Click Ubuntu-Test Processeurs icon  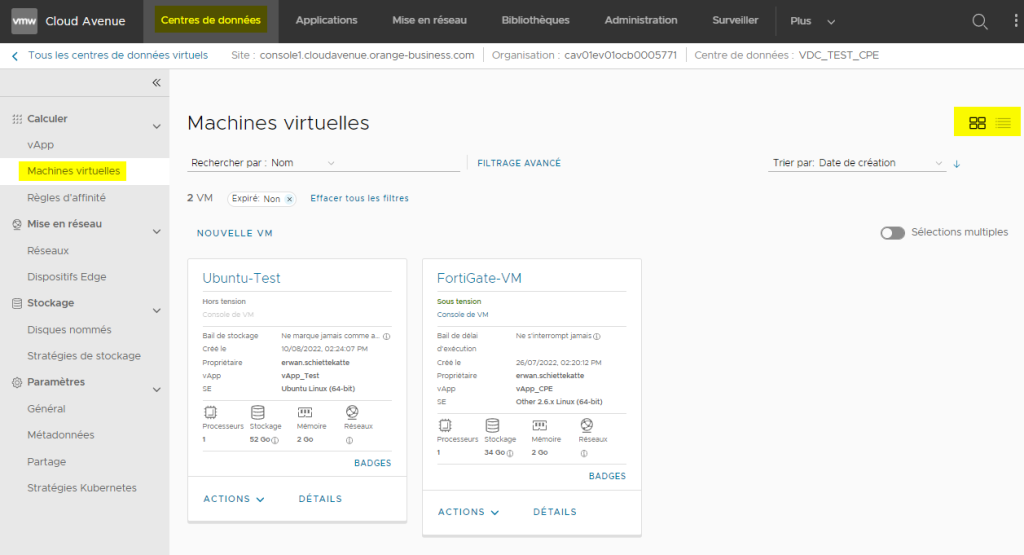click(210, 412)
